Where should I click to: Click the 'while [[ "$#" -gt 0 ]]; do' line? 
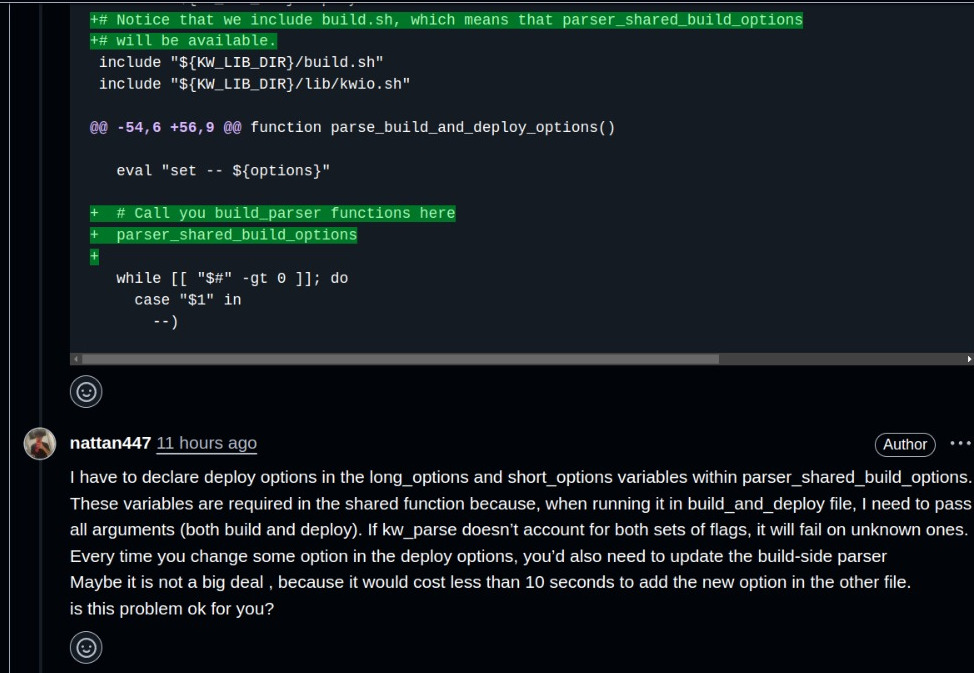coord(232,278)
